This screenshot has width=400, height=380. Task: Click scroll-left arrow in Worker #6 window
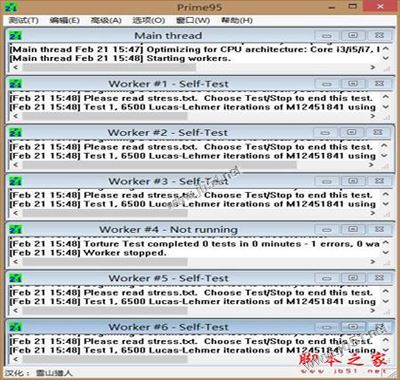15,359
